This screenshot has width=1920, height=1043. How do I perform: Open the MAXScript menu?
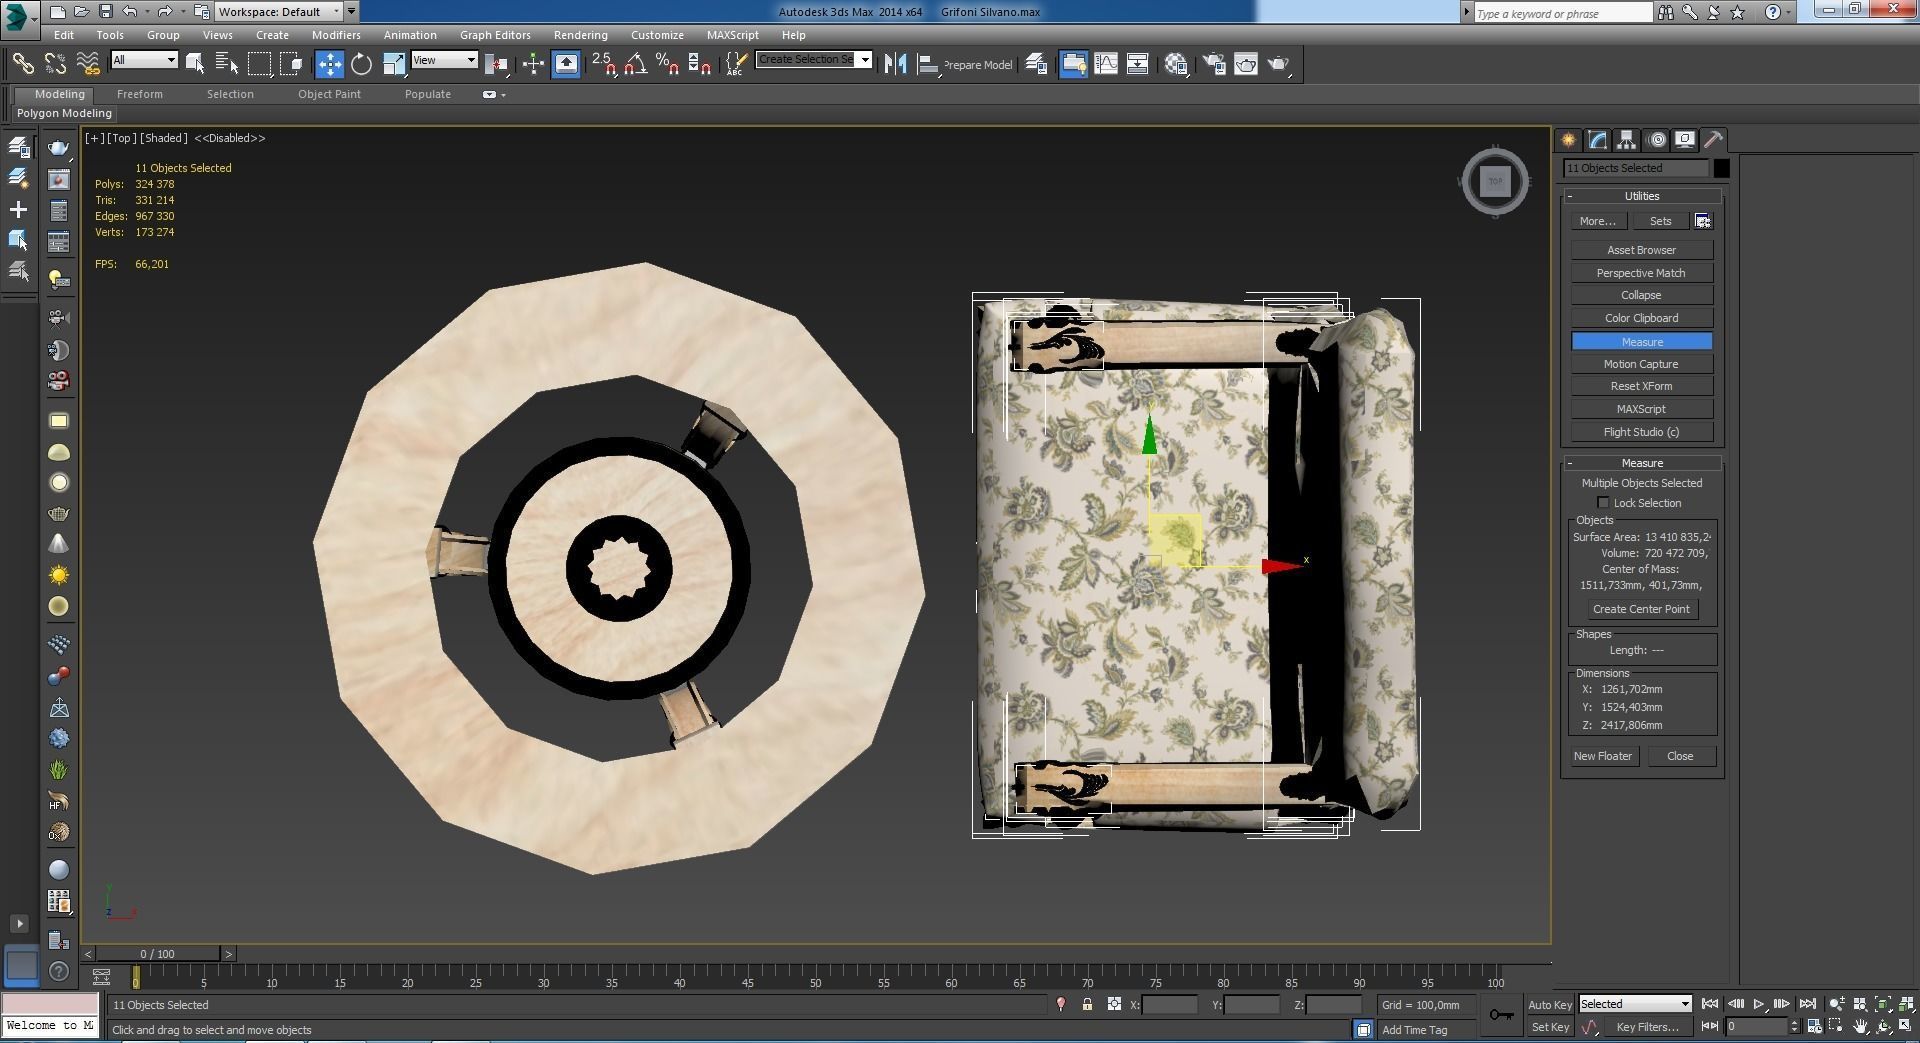(732, 35)
